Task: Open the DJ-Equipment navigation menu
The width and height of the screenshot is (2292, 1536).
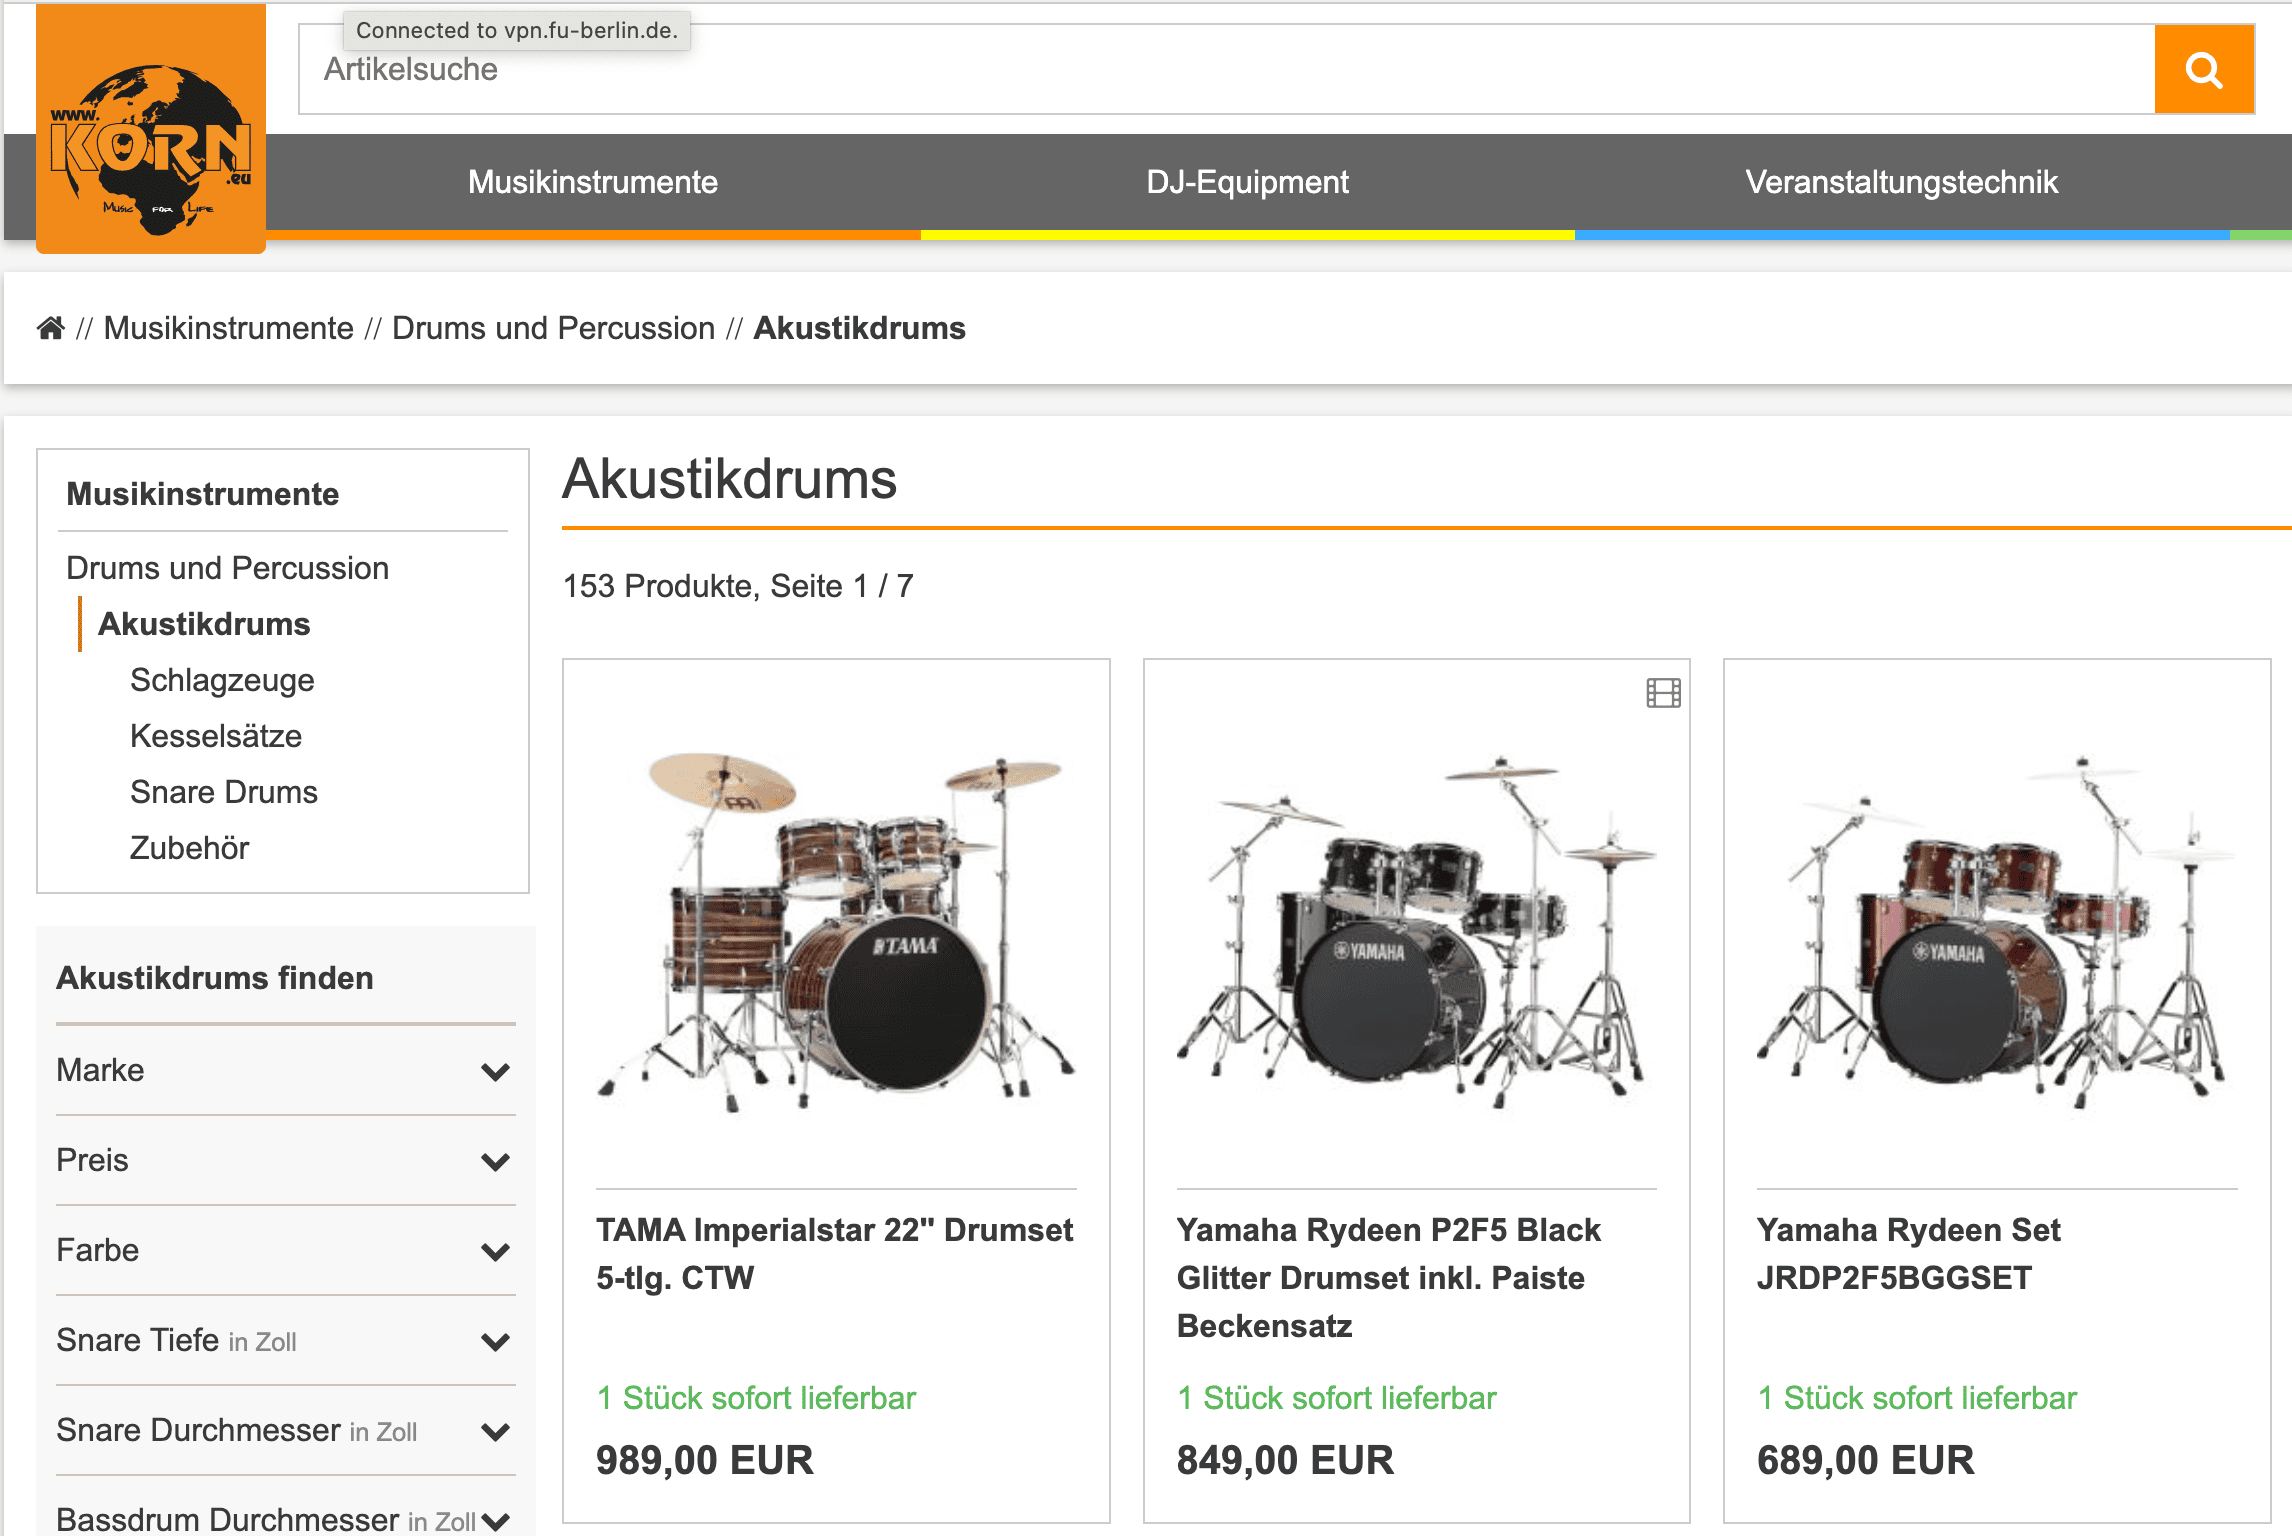Action: 1247,182
